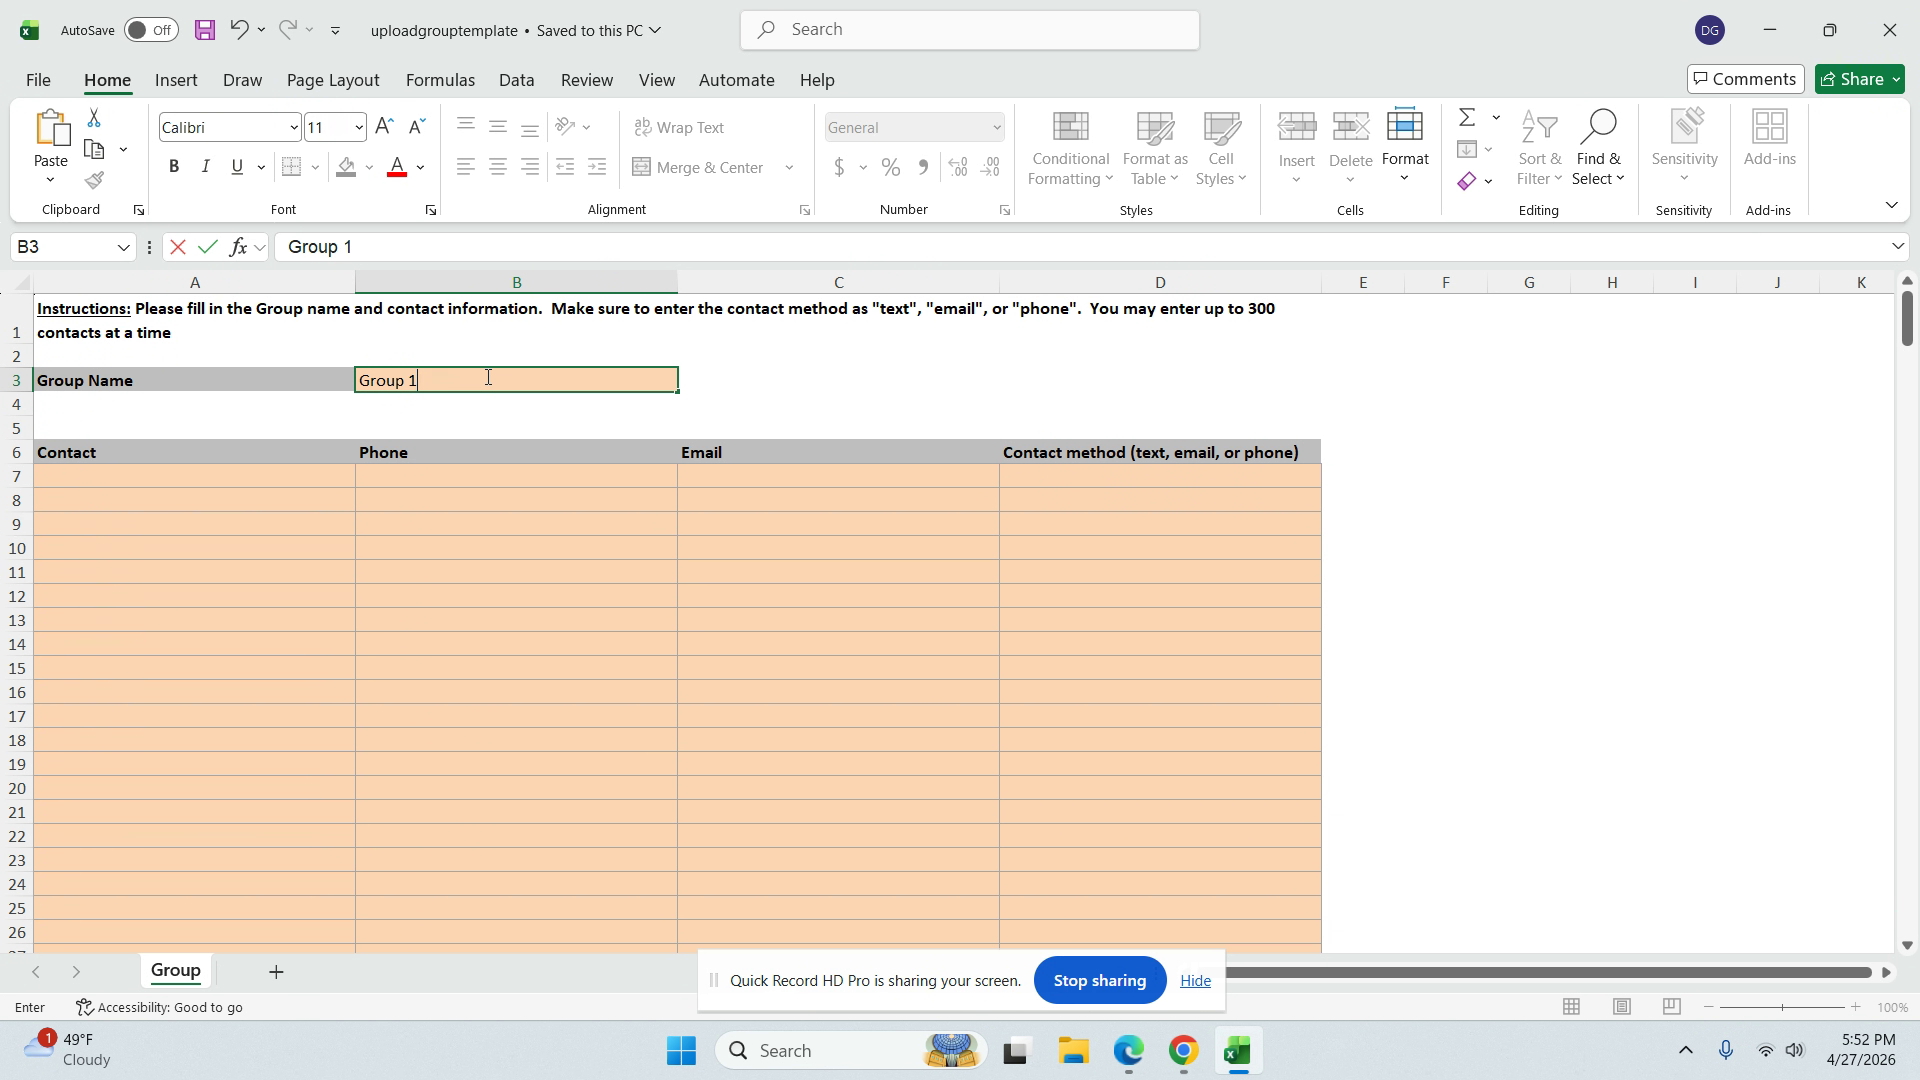This screenshot has width=1920, height=1080.
Task: Click the Clear eraser icon
Action: click(x=1467, y=181)
